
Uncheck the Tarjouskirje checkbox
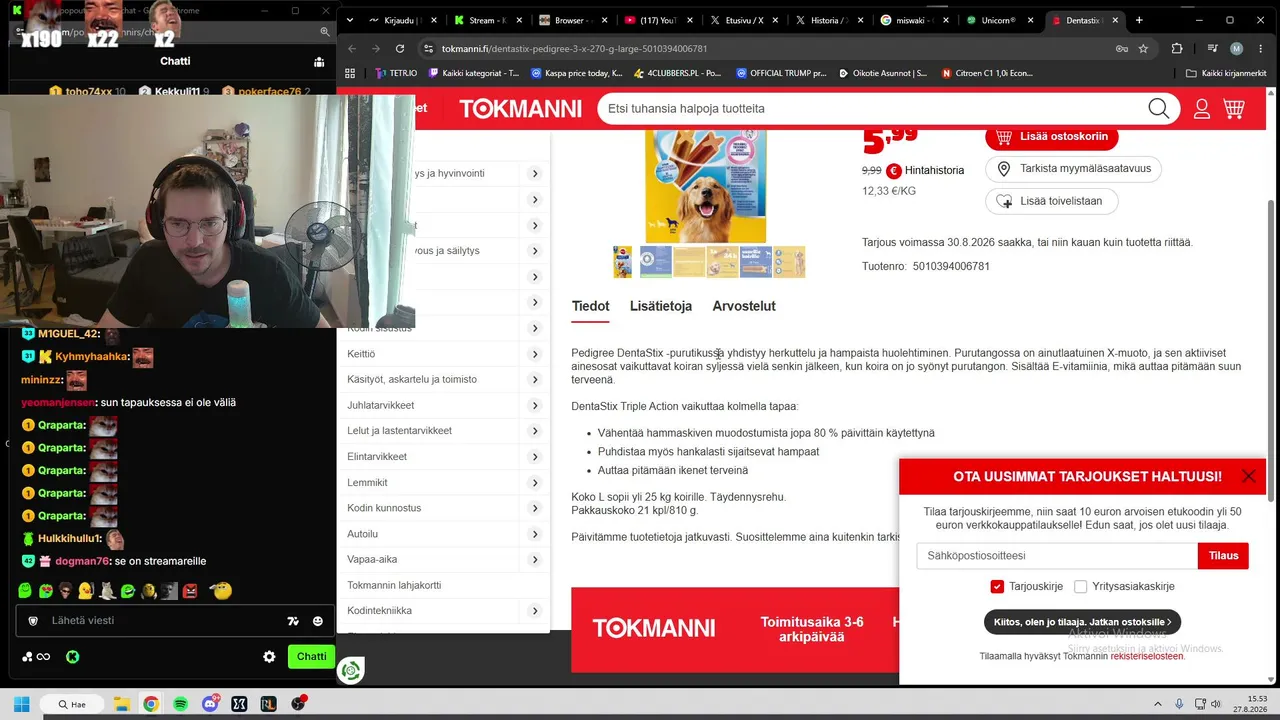[x=997, y=587]
